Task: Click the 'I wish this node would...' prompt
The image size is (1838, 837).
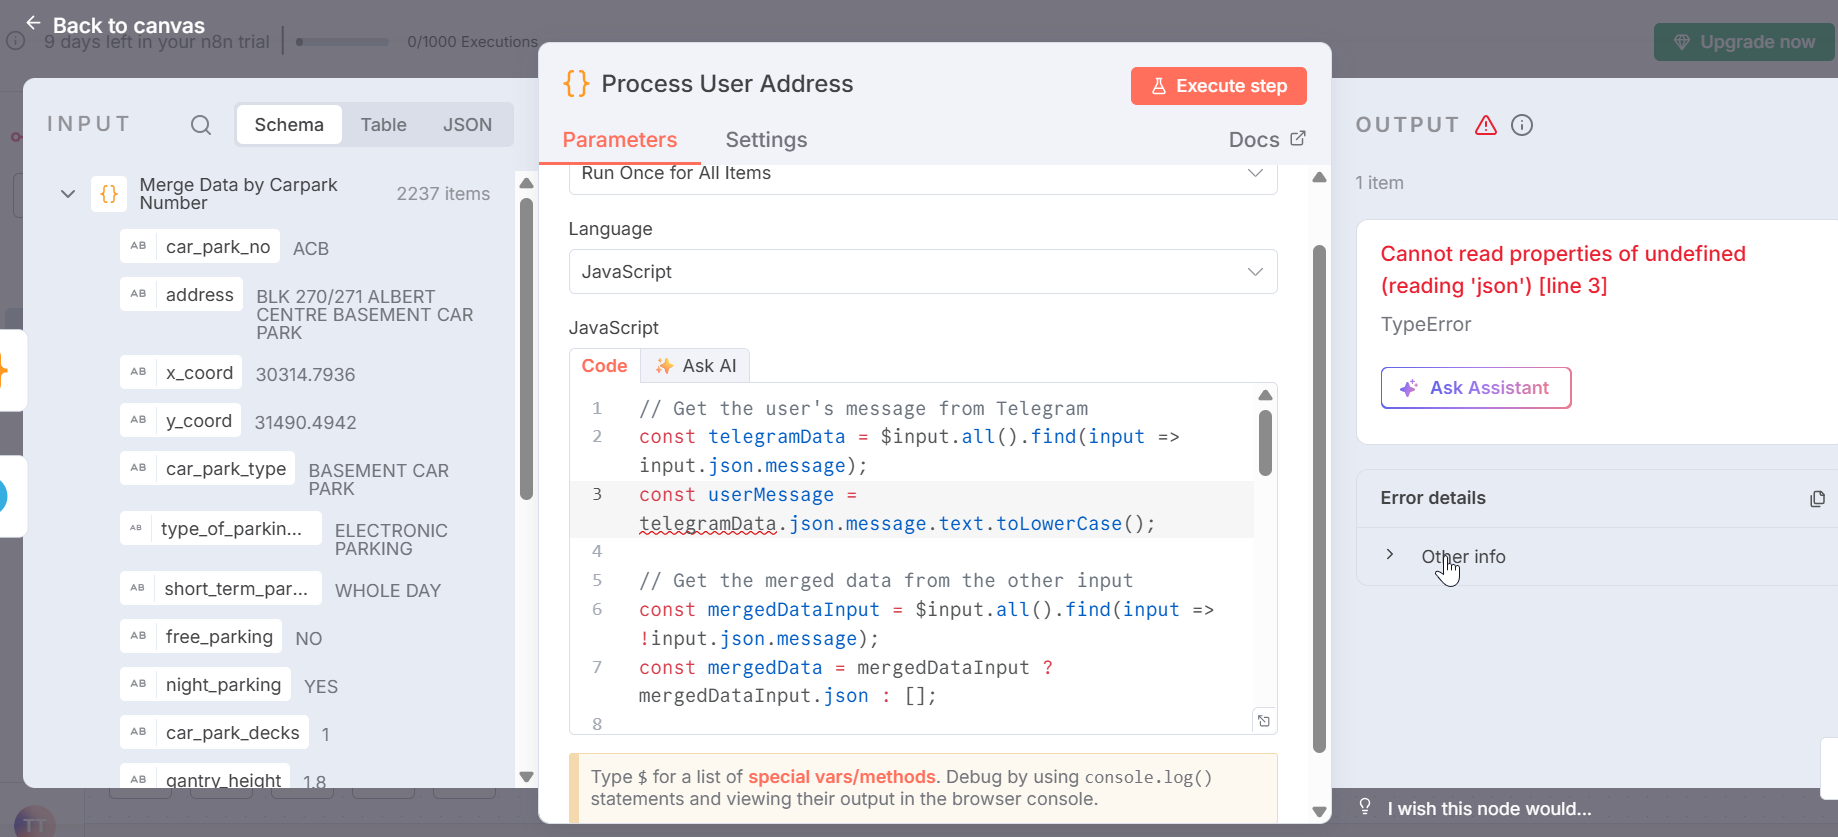Action: (1489, 809)
